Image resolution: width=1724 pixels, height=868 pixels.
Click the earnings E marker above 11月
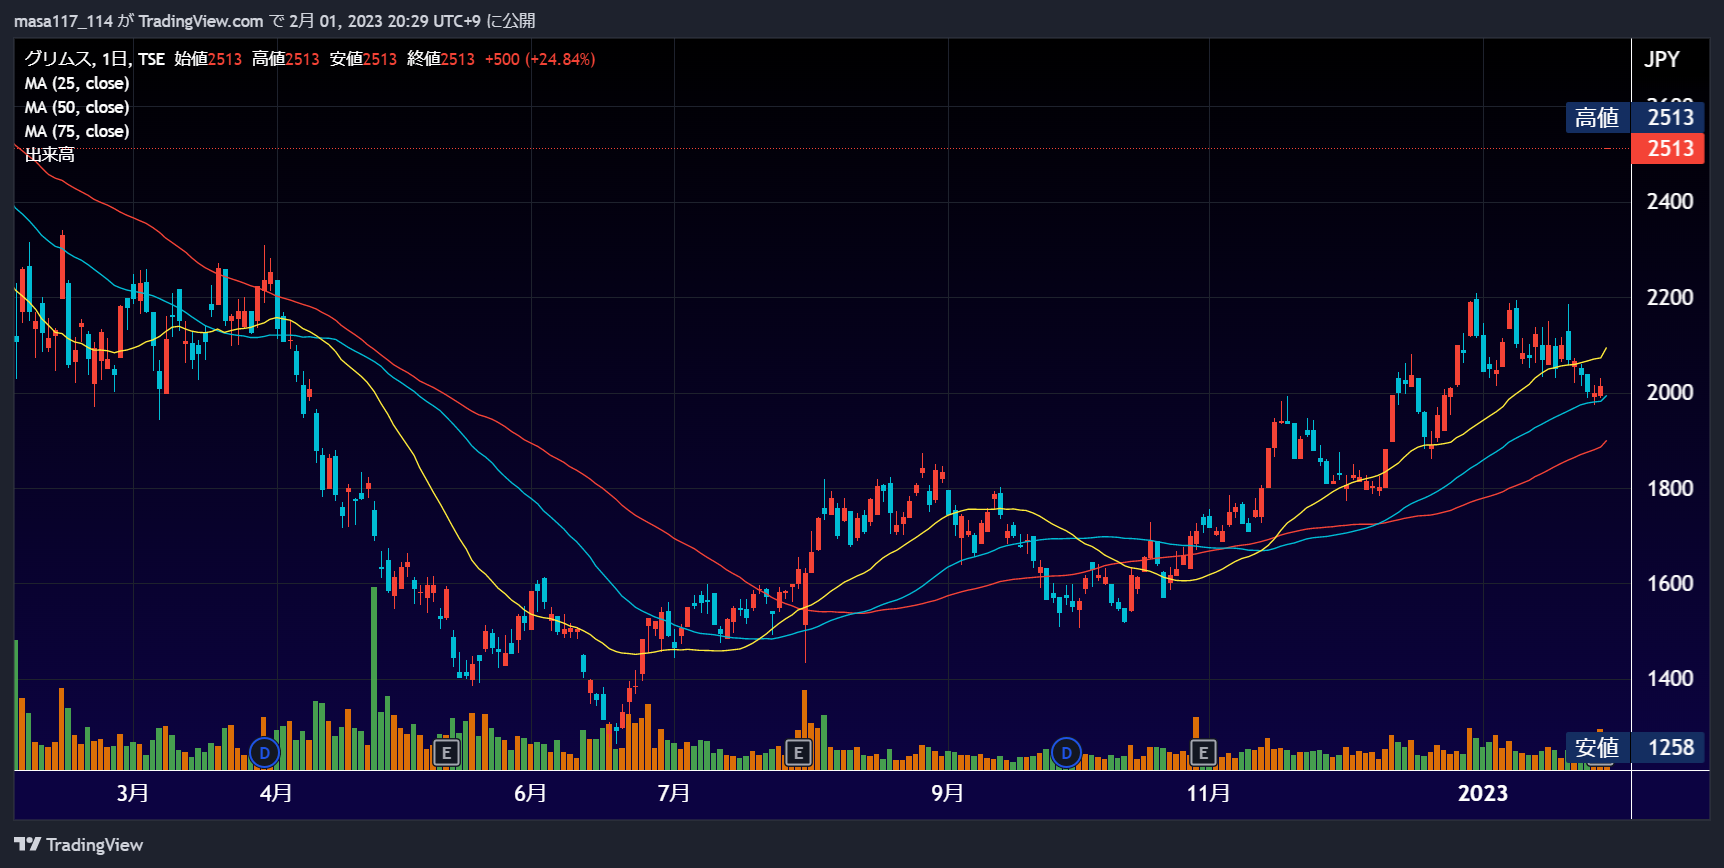1203,752
